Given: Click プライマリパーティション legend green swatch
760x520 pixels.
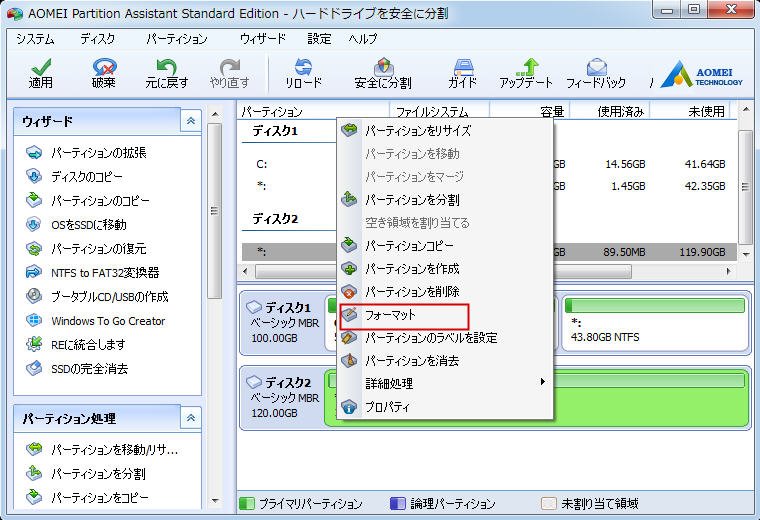Looking at the screenshot, I should (x=247, y=504).
